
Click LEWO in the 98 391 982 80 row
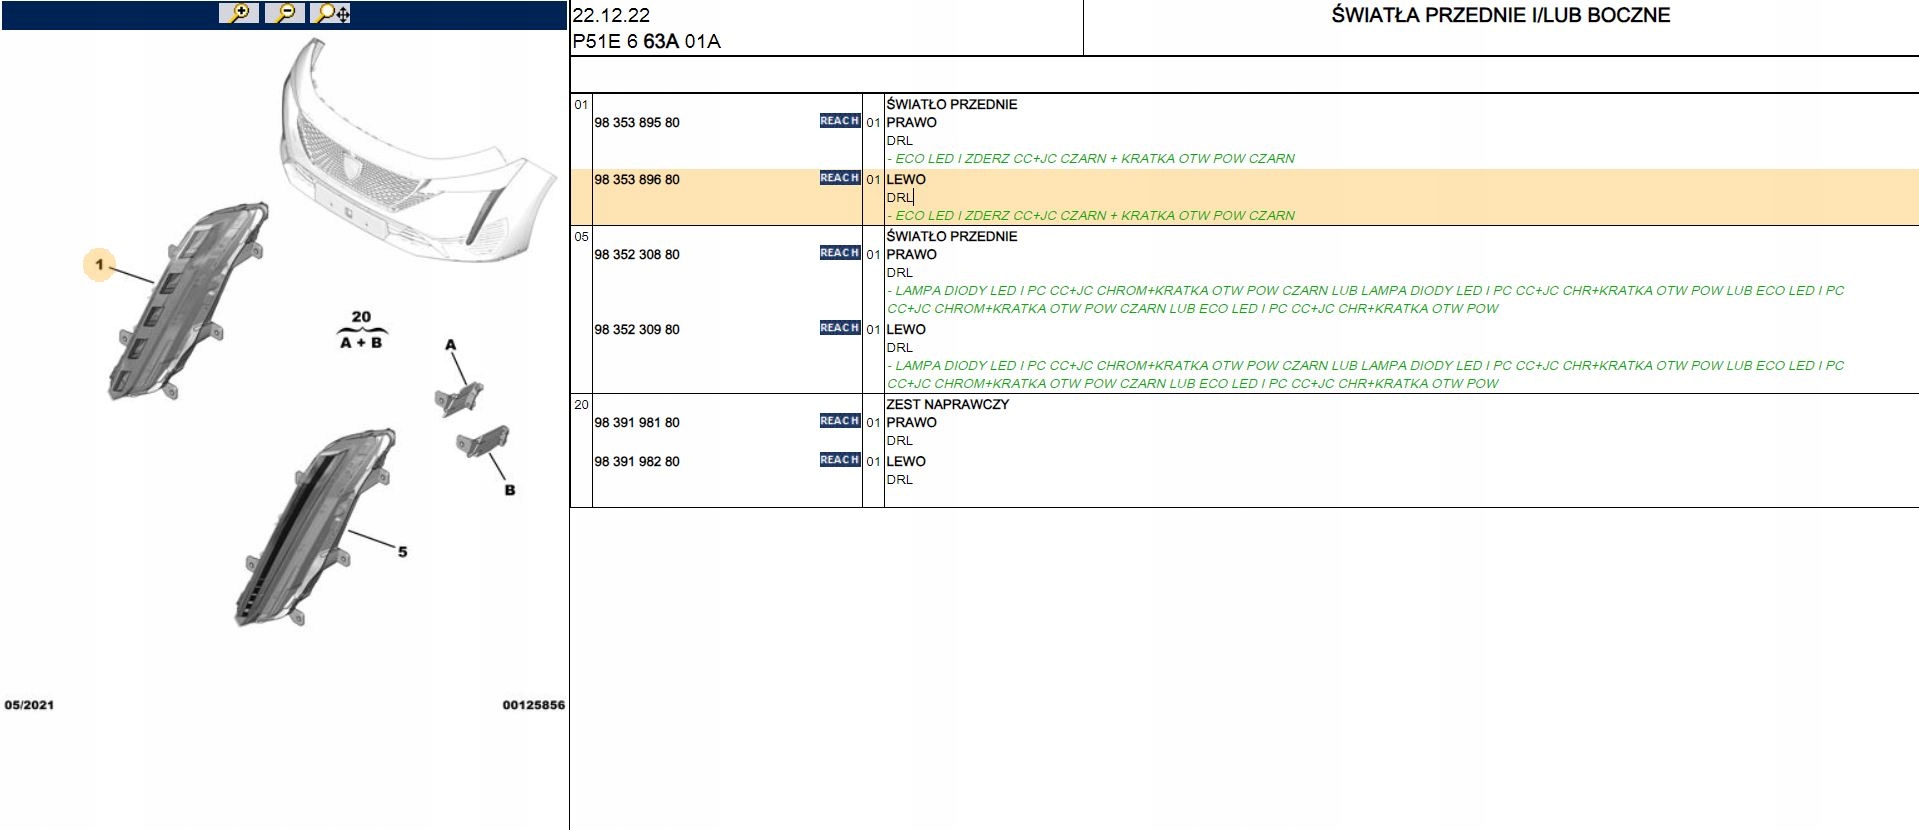pos(906,462)
